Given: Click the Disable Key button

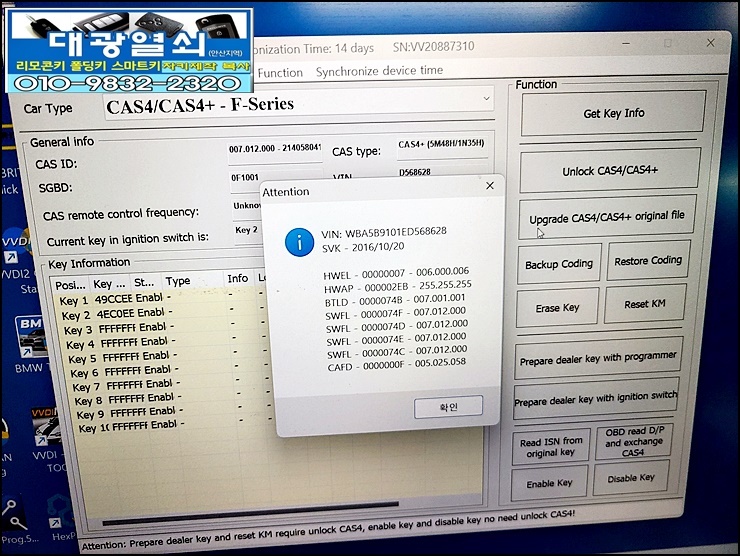Looking at the screenshot, I should click(631, 478).
